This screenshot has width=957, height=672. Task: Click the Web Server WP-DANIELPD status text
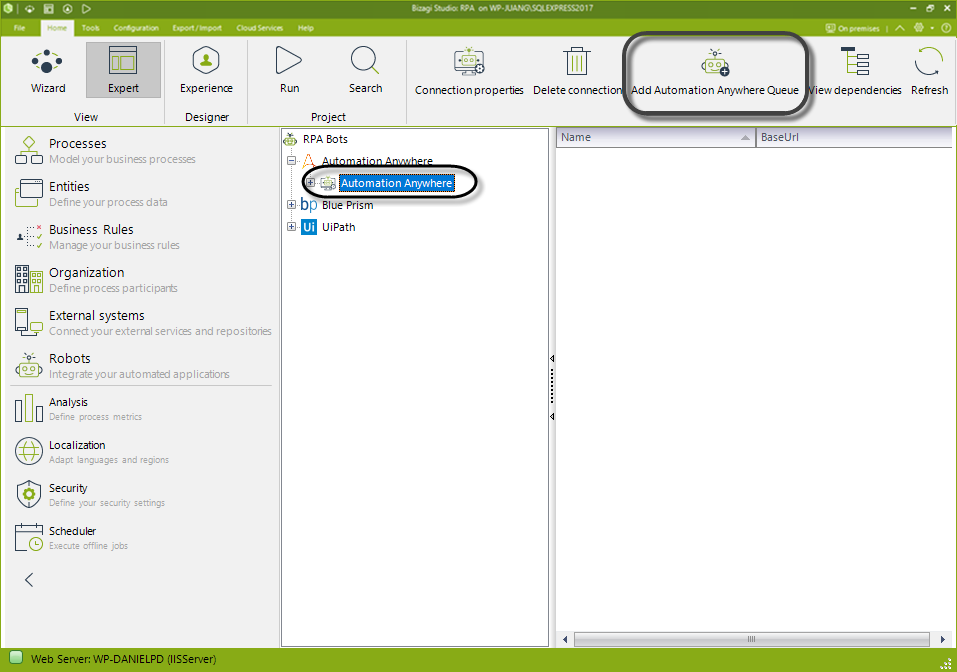click(x=123, y=659)
